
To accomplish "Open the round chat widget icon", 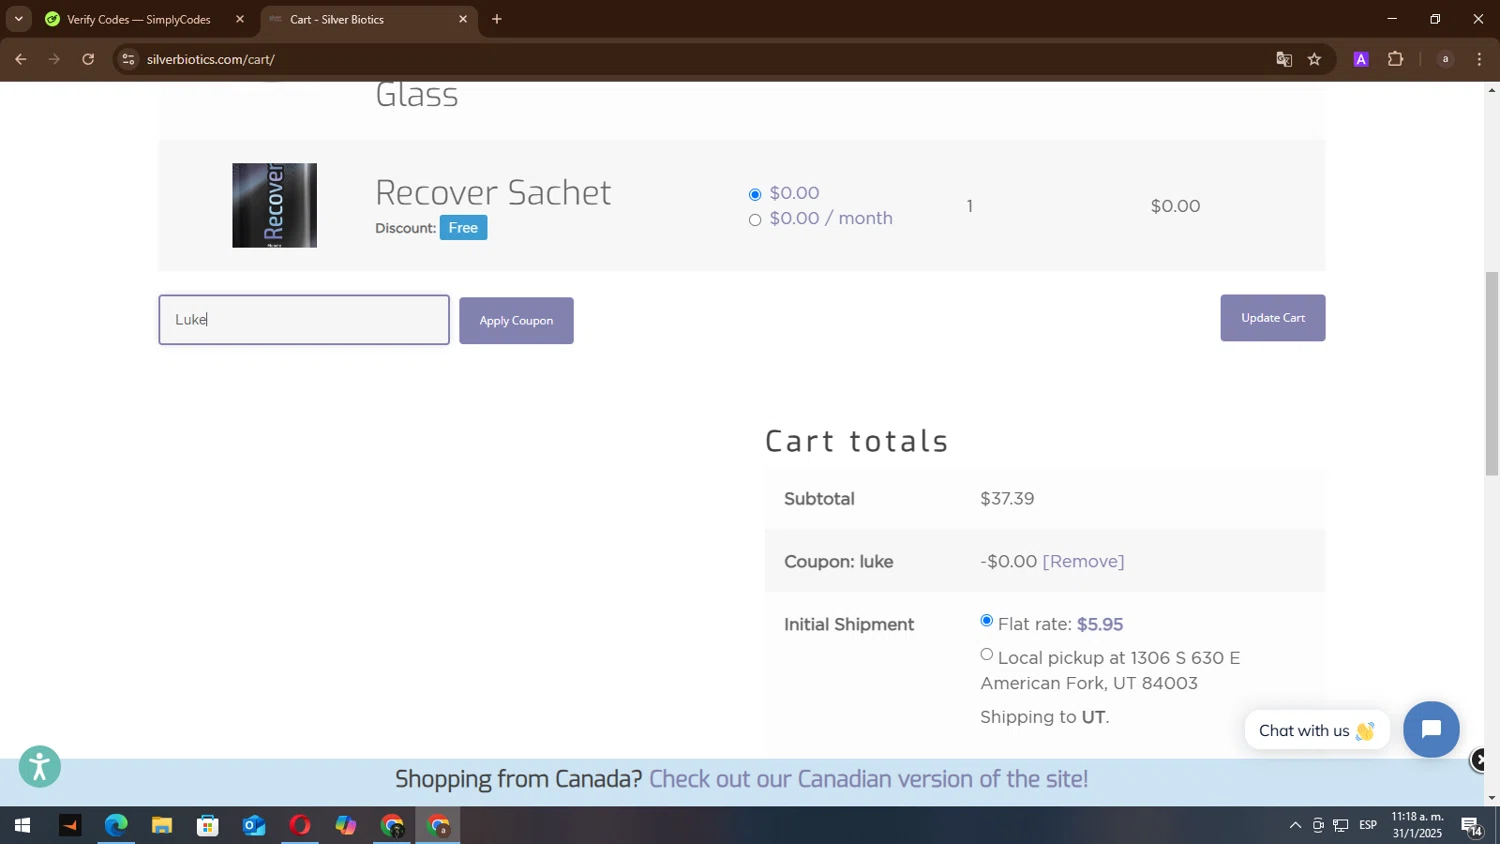I will pos(1431,730).
